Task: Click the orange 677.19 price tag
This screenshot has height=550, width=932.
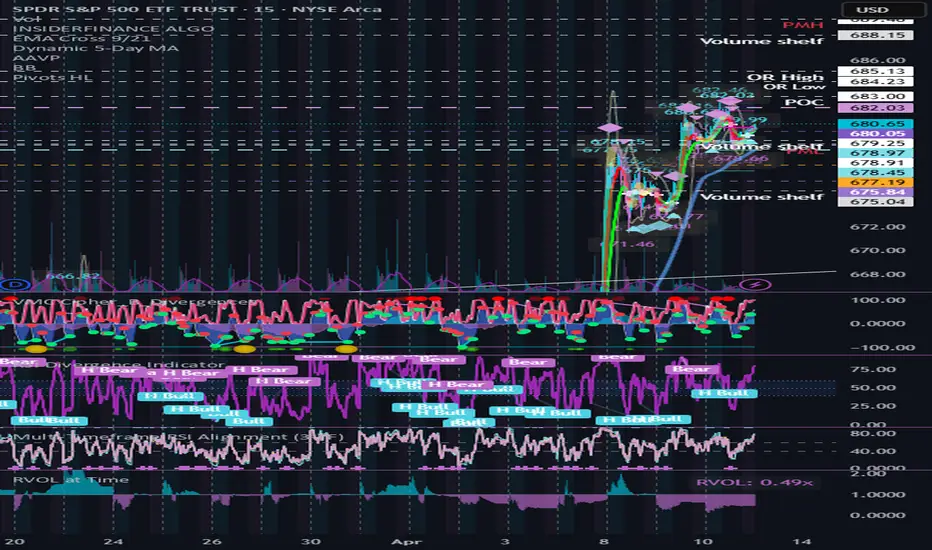Action: pos(876,182)
